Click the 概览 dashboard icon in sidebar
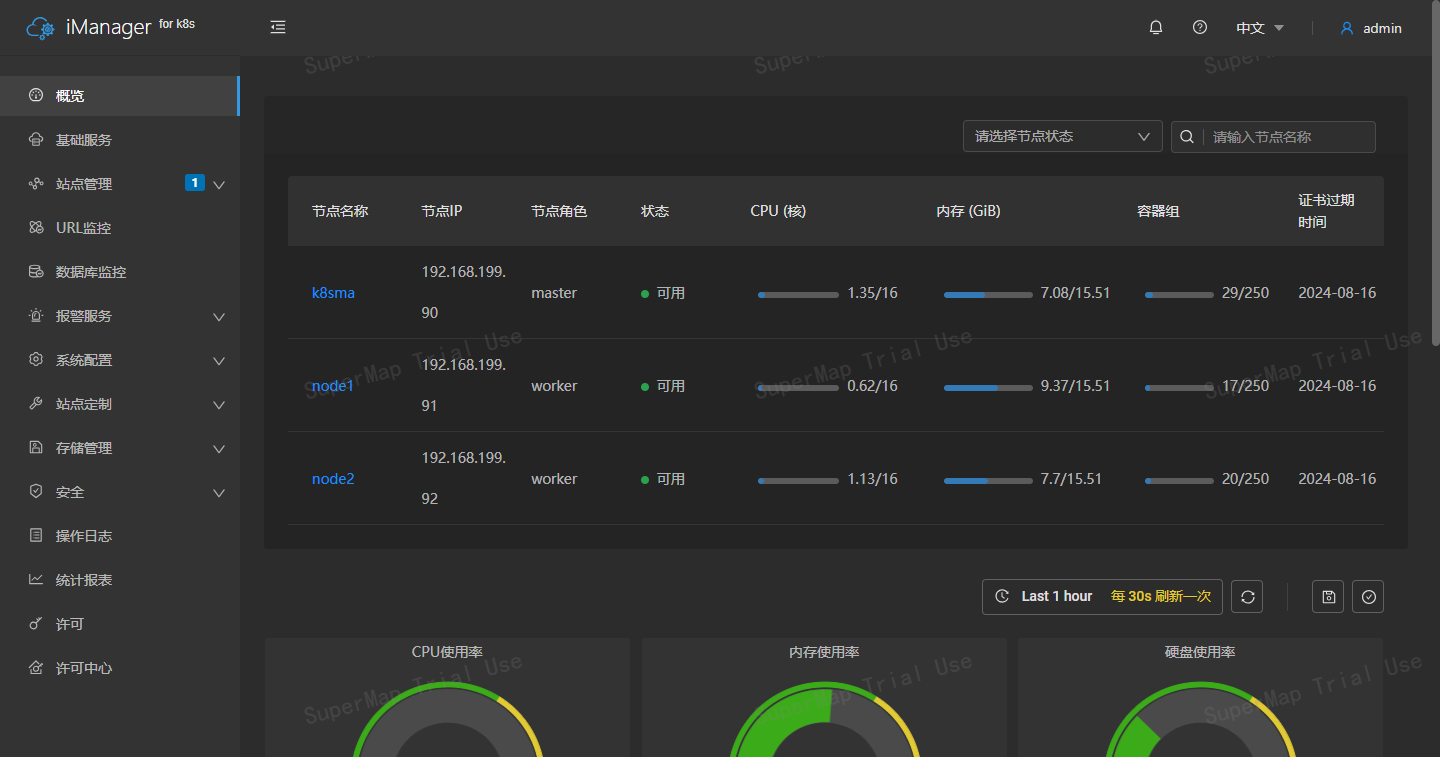Image resolution: width=1440 pixels, height=757 pixels. point(36,96)
